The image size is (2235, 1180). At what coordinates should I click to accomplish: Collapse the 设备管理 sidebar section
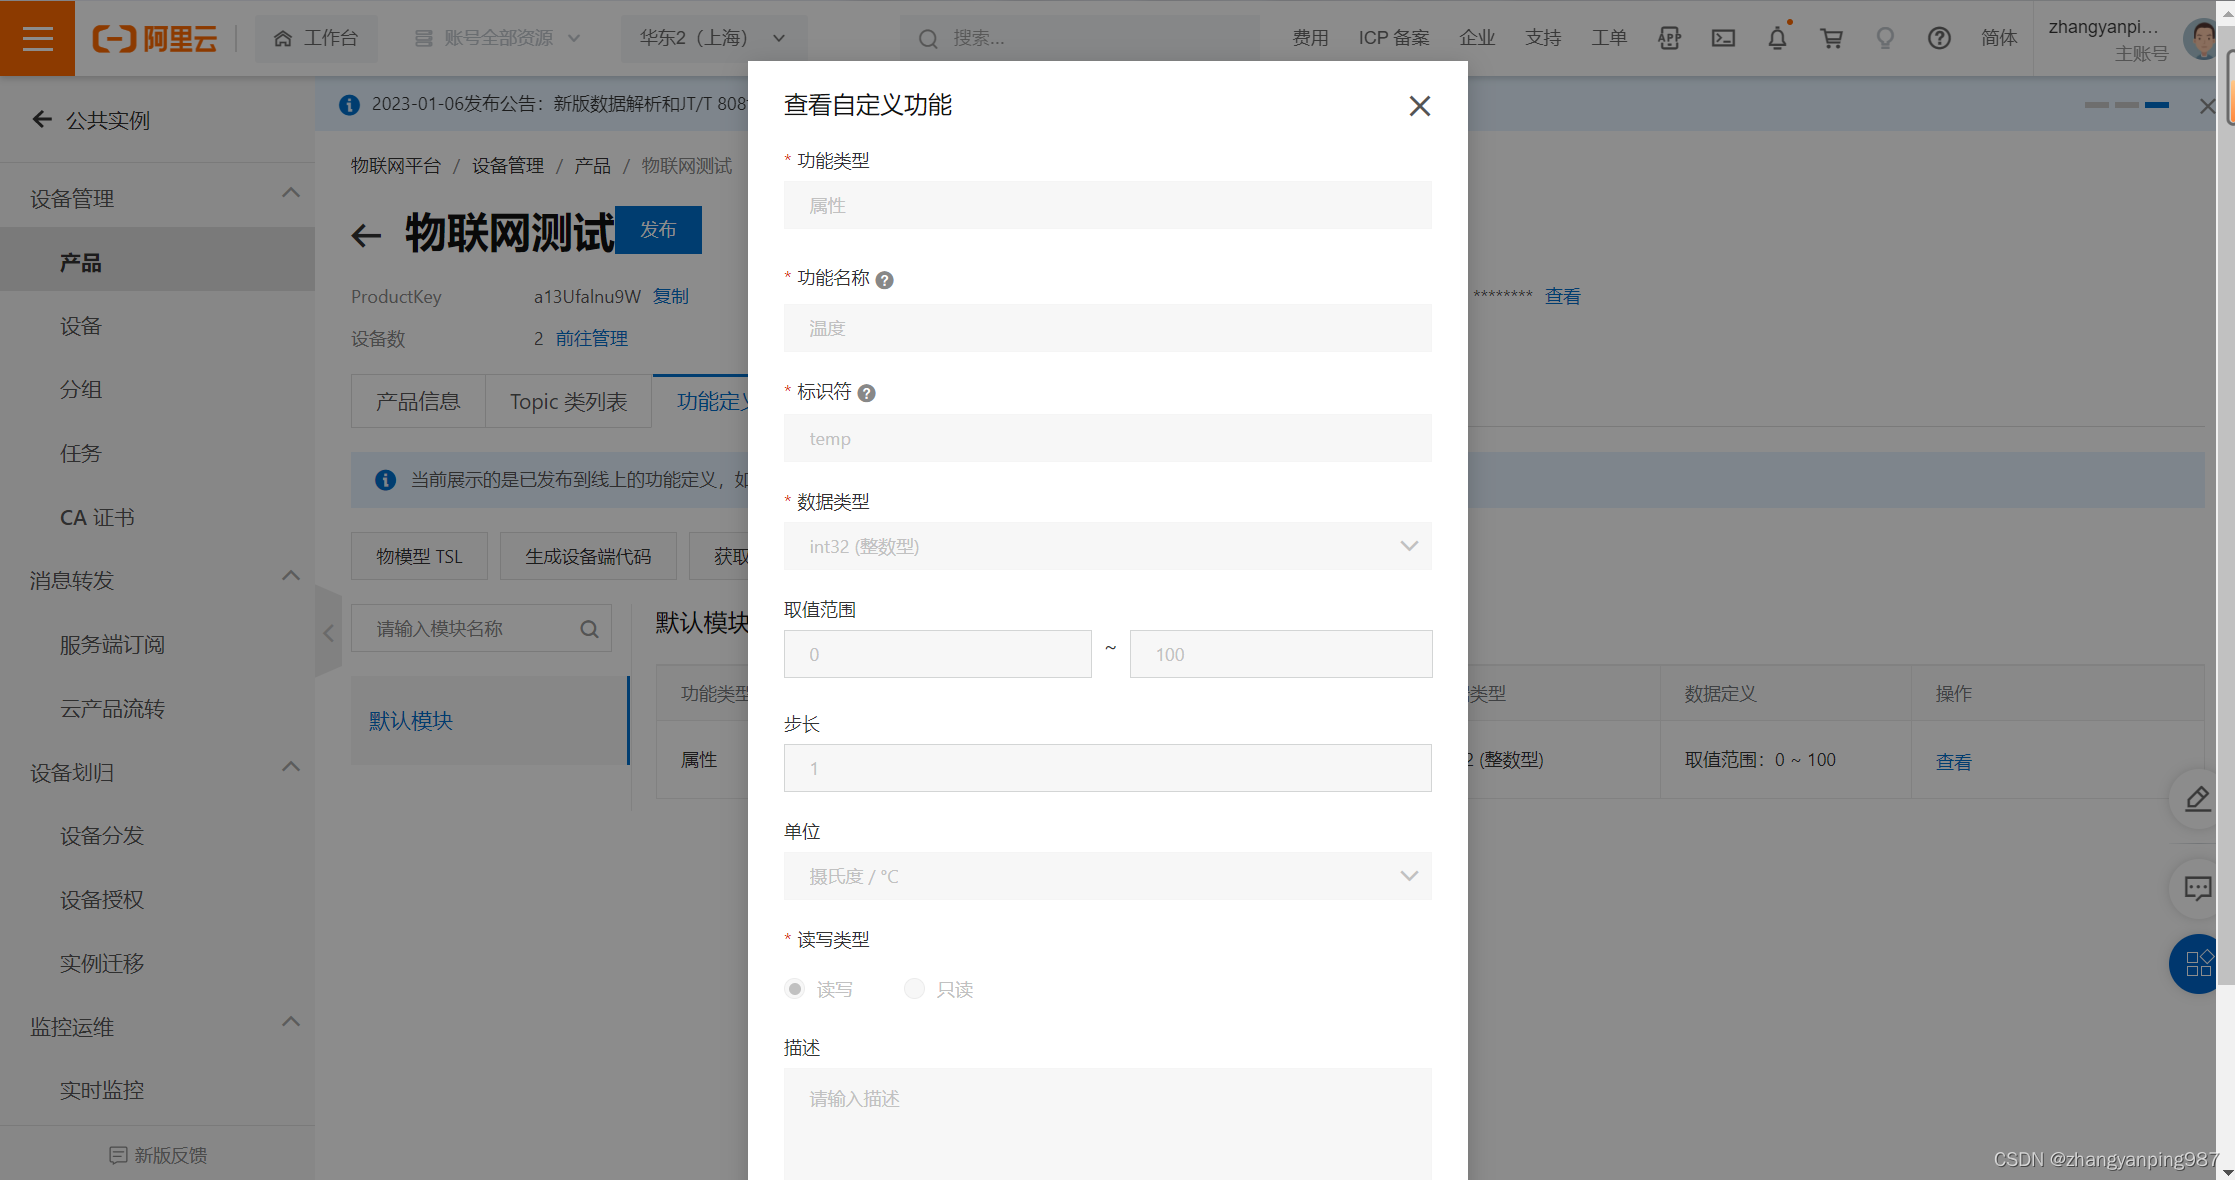pyautogui.click(x=290, y=194)
